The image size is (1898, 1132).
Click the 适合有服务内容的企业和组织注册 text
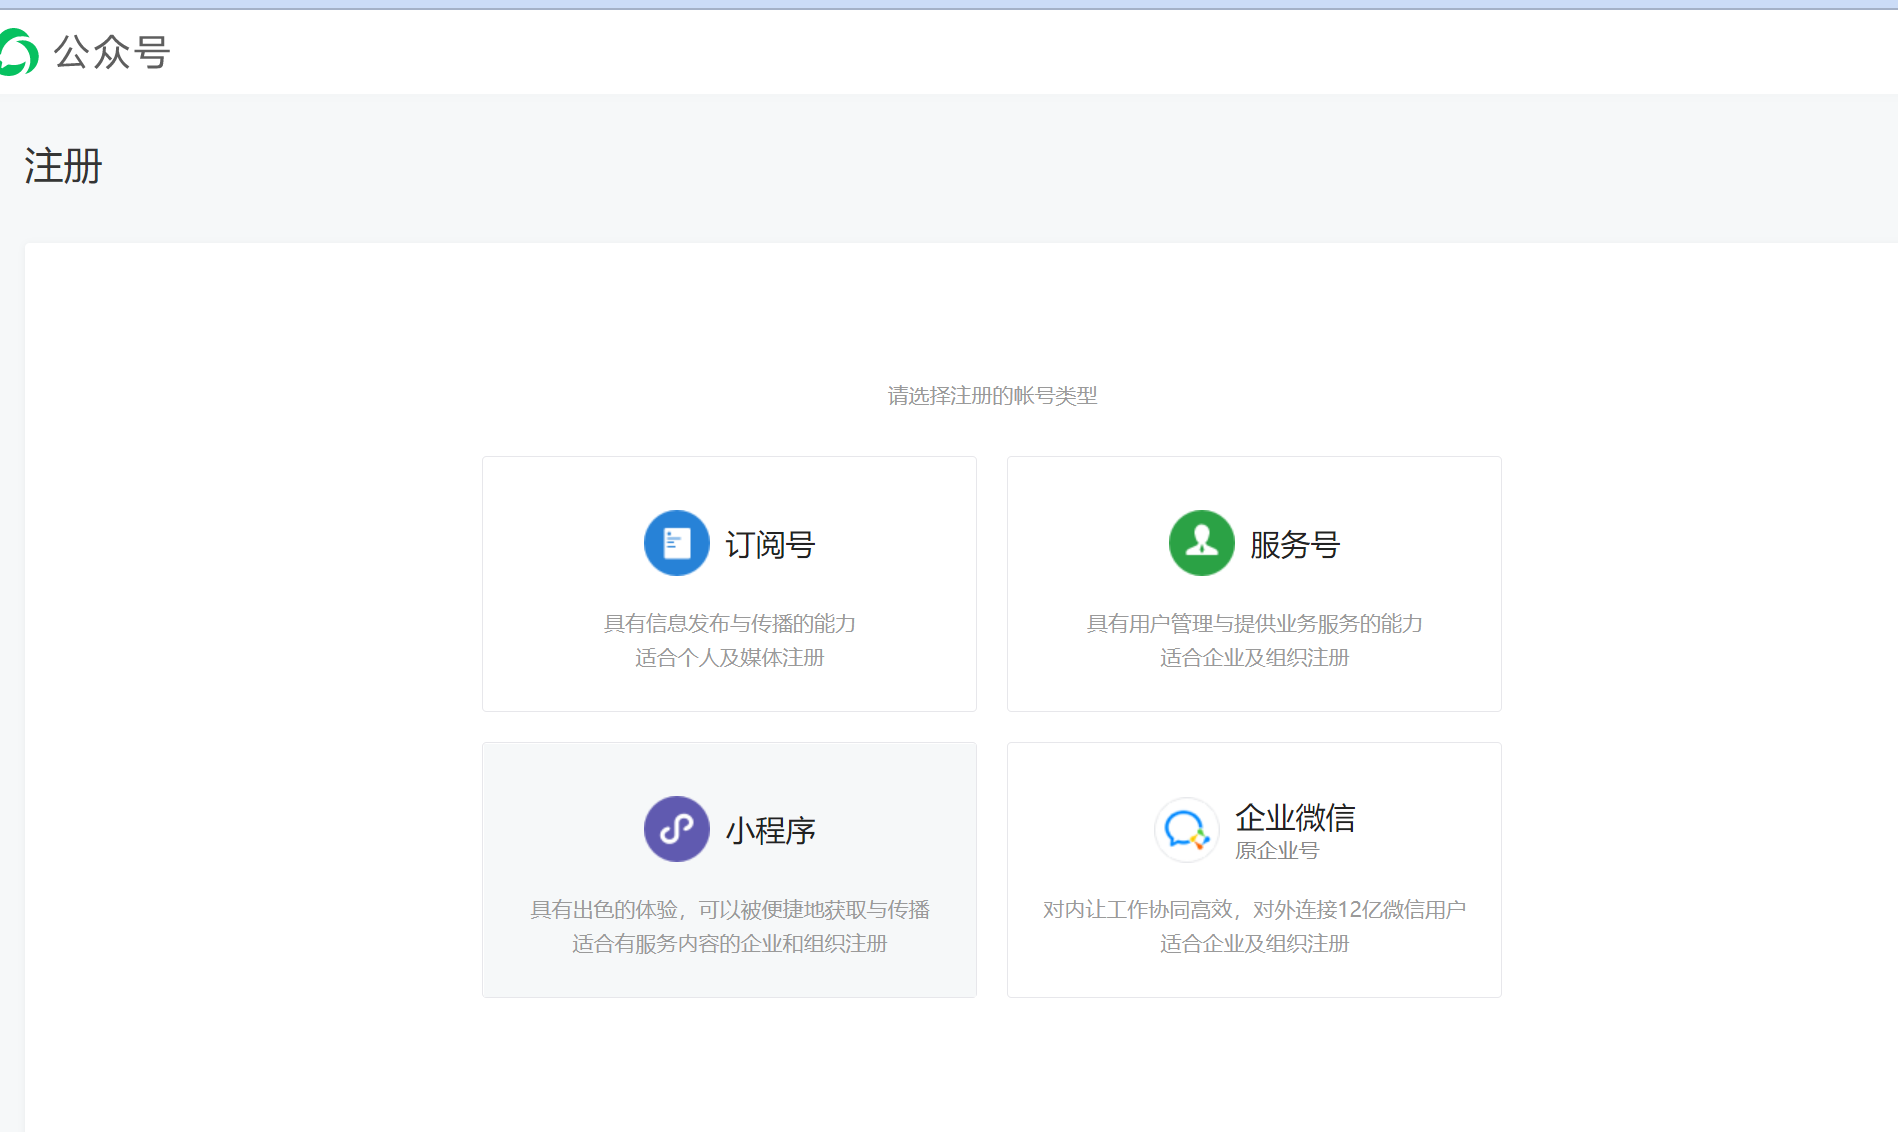tap(729, 944)
